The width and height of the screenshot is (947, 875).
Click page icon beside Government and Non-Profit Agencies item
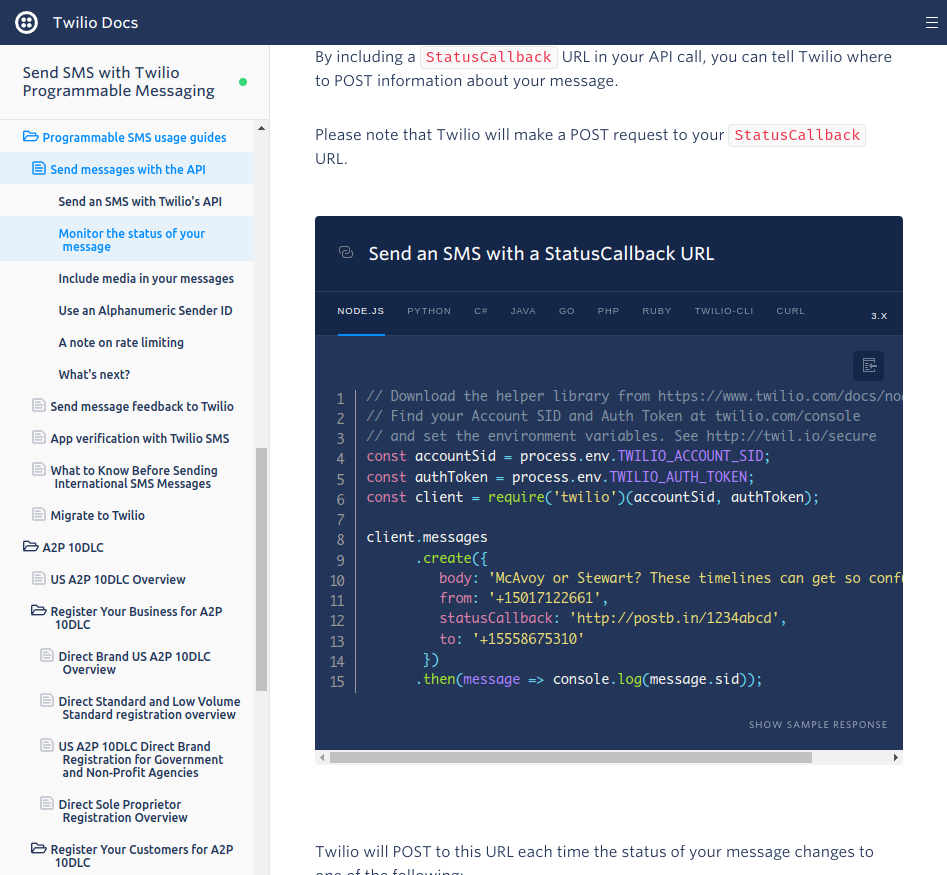pos(47,745)
